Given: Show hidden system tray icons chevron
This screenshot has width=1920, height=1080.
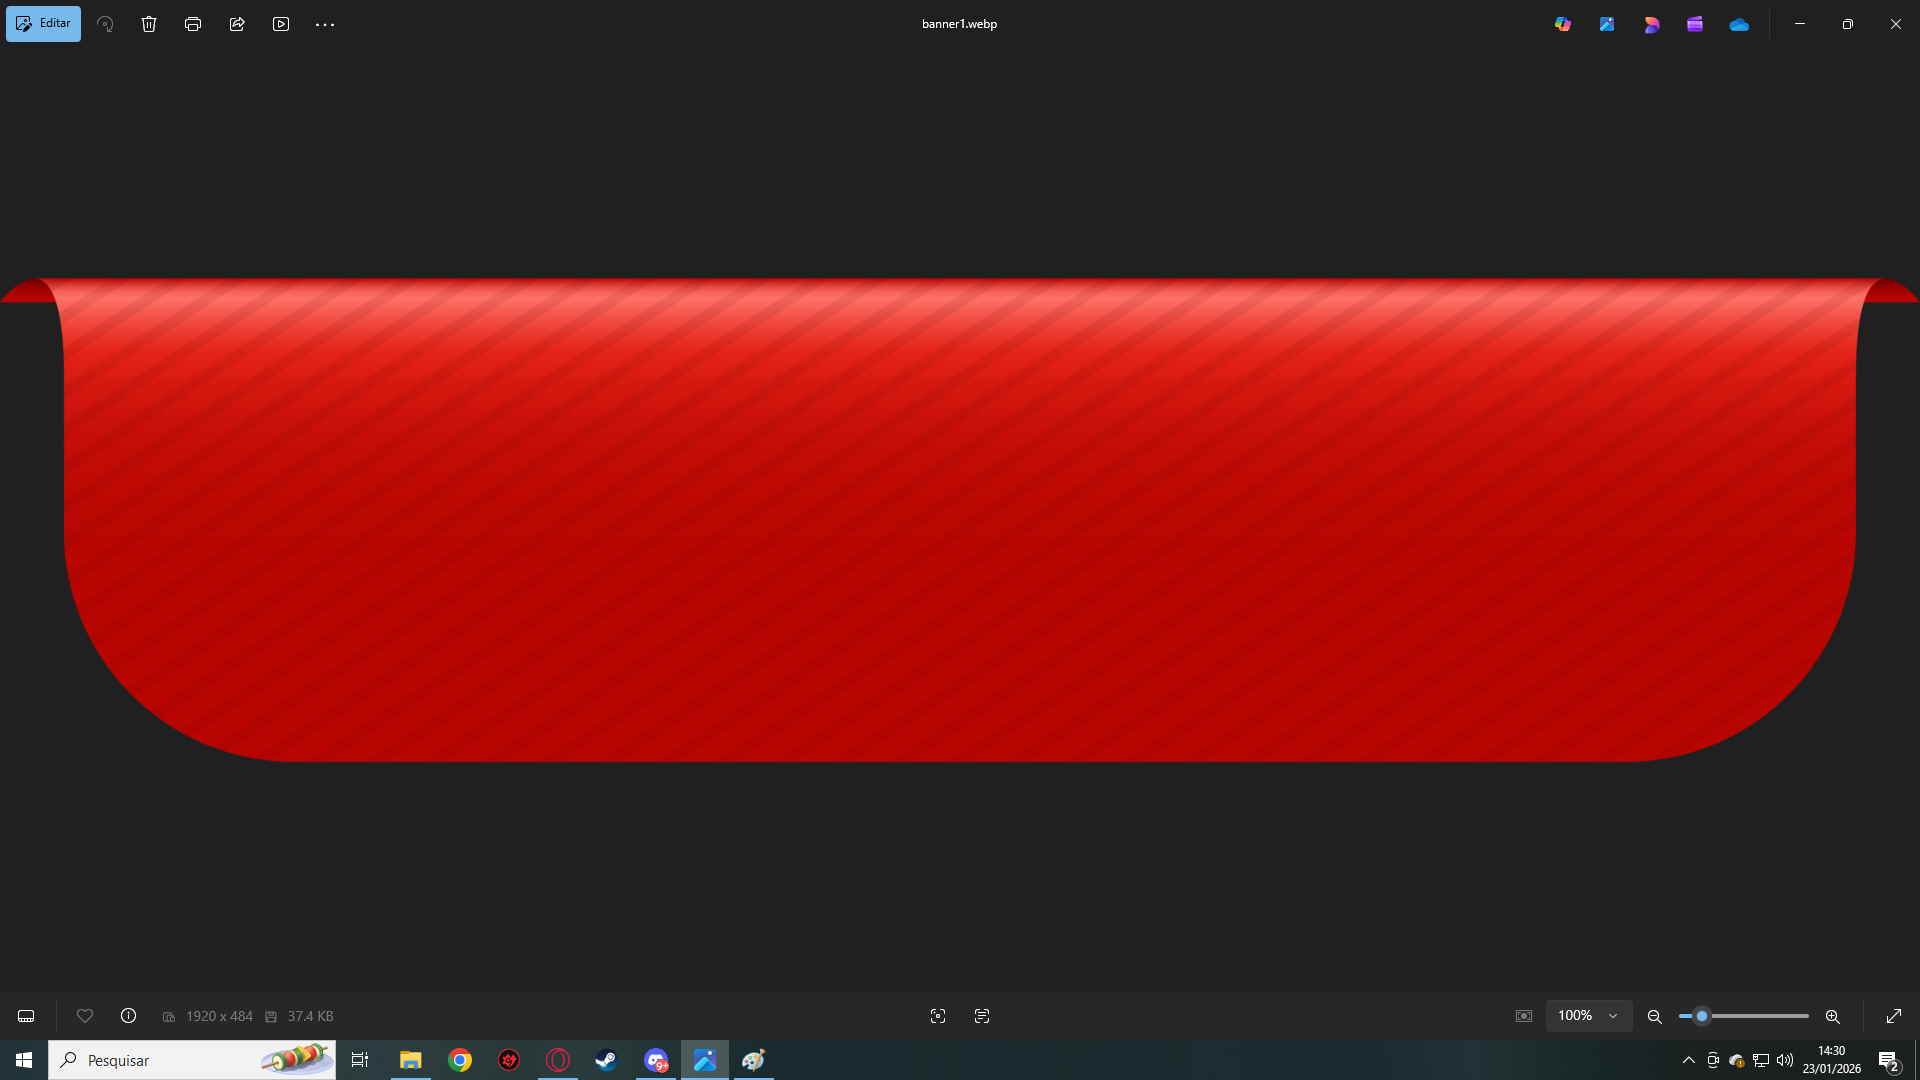Looking at the screenshot, I should (x=1689, y=1060).
